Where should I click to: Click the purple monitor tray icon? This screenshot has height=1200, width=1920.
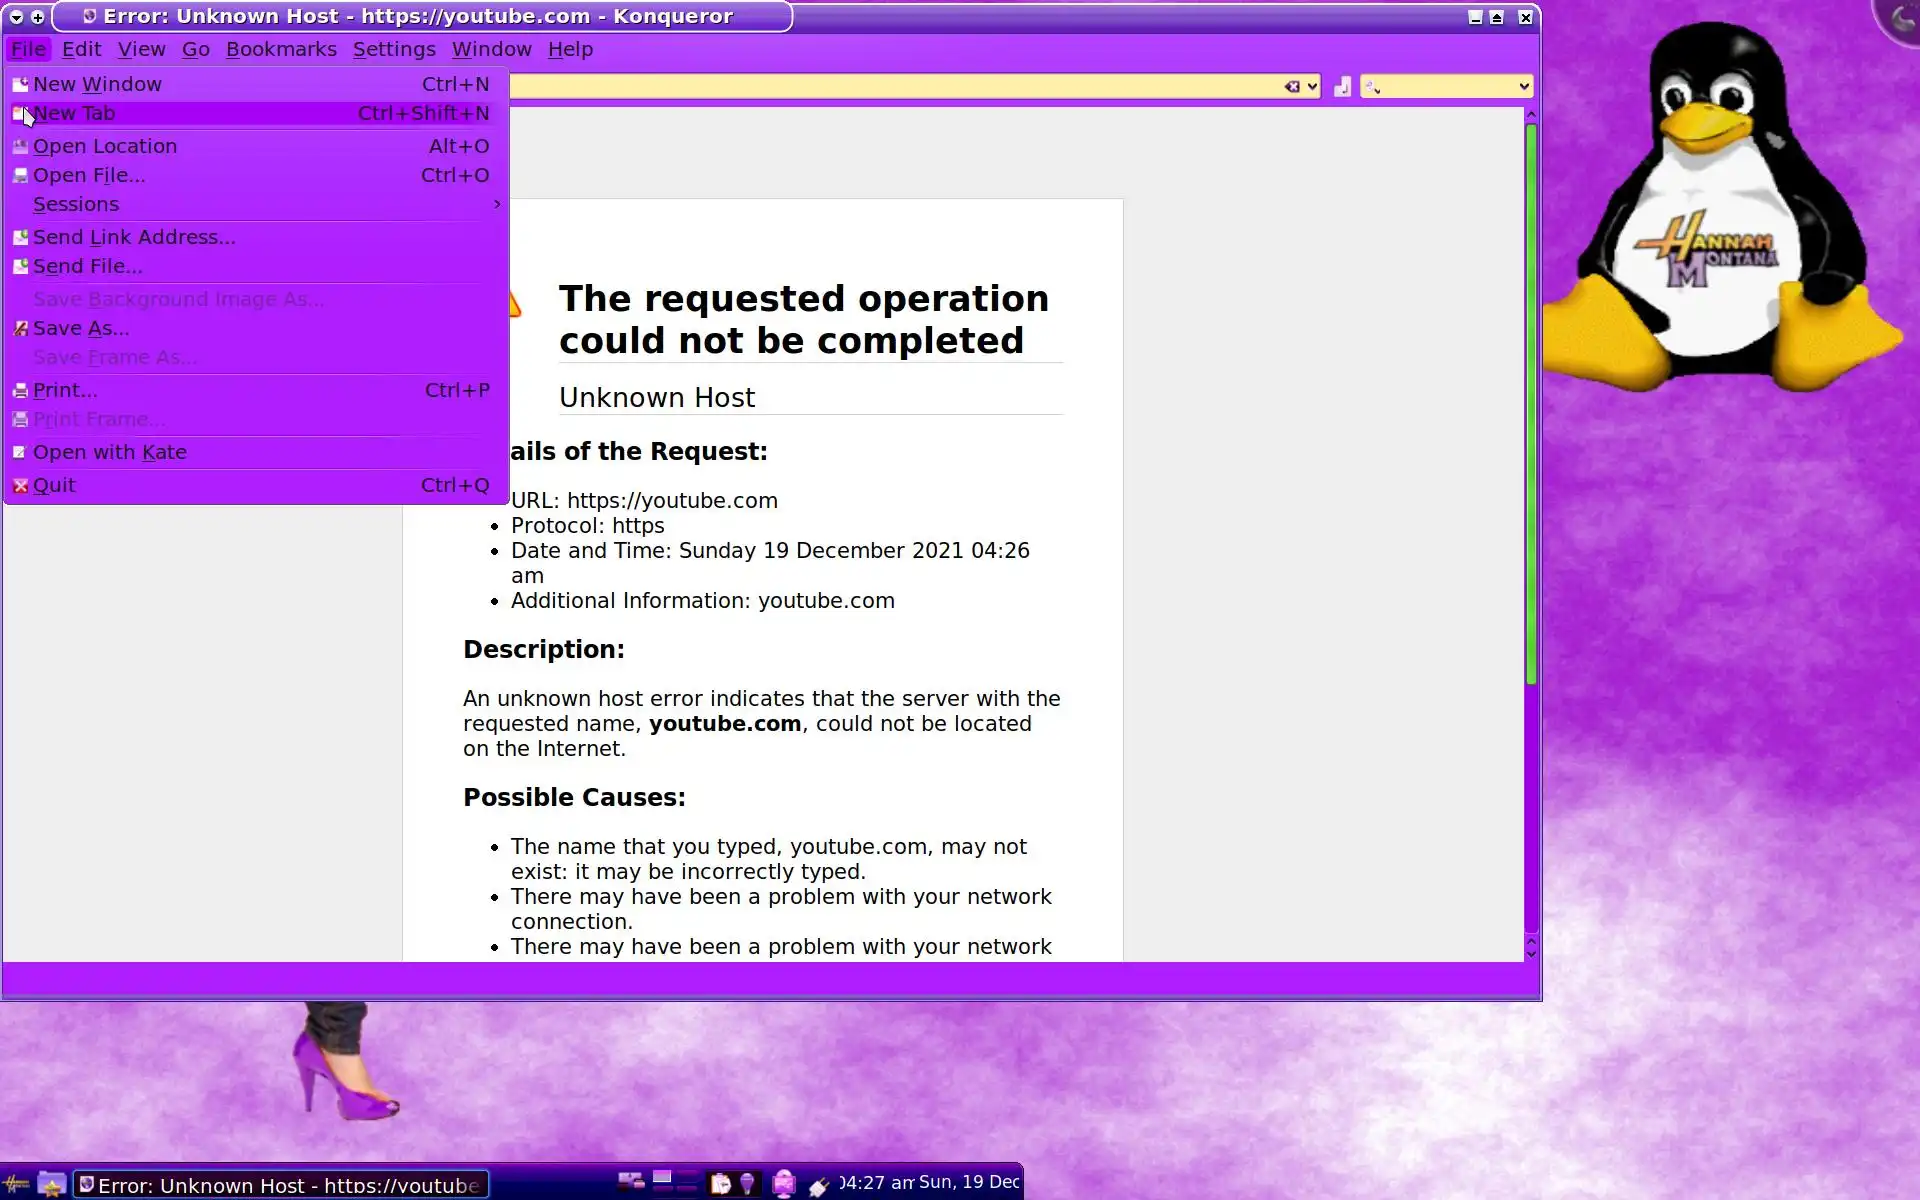(784, 1184)
